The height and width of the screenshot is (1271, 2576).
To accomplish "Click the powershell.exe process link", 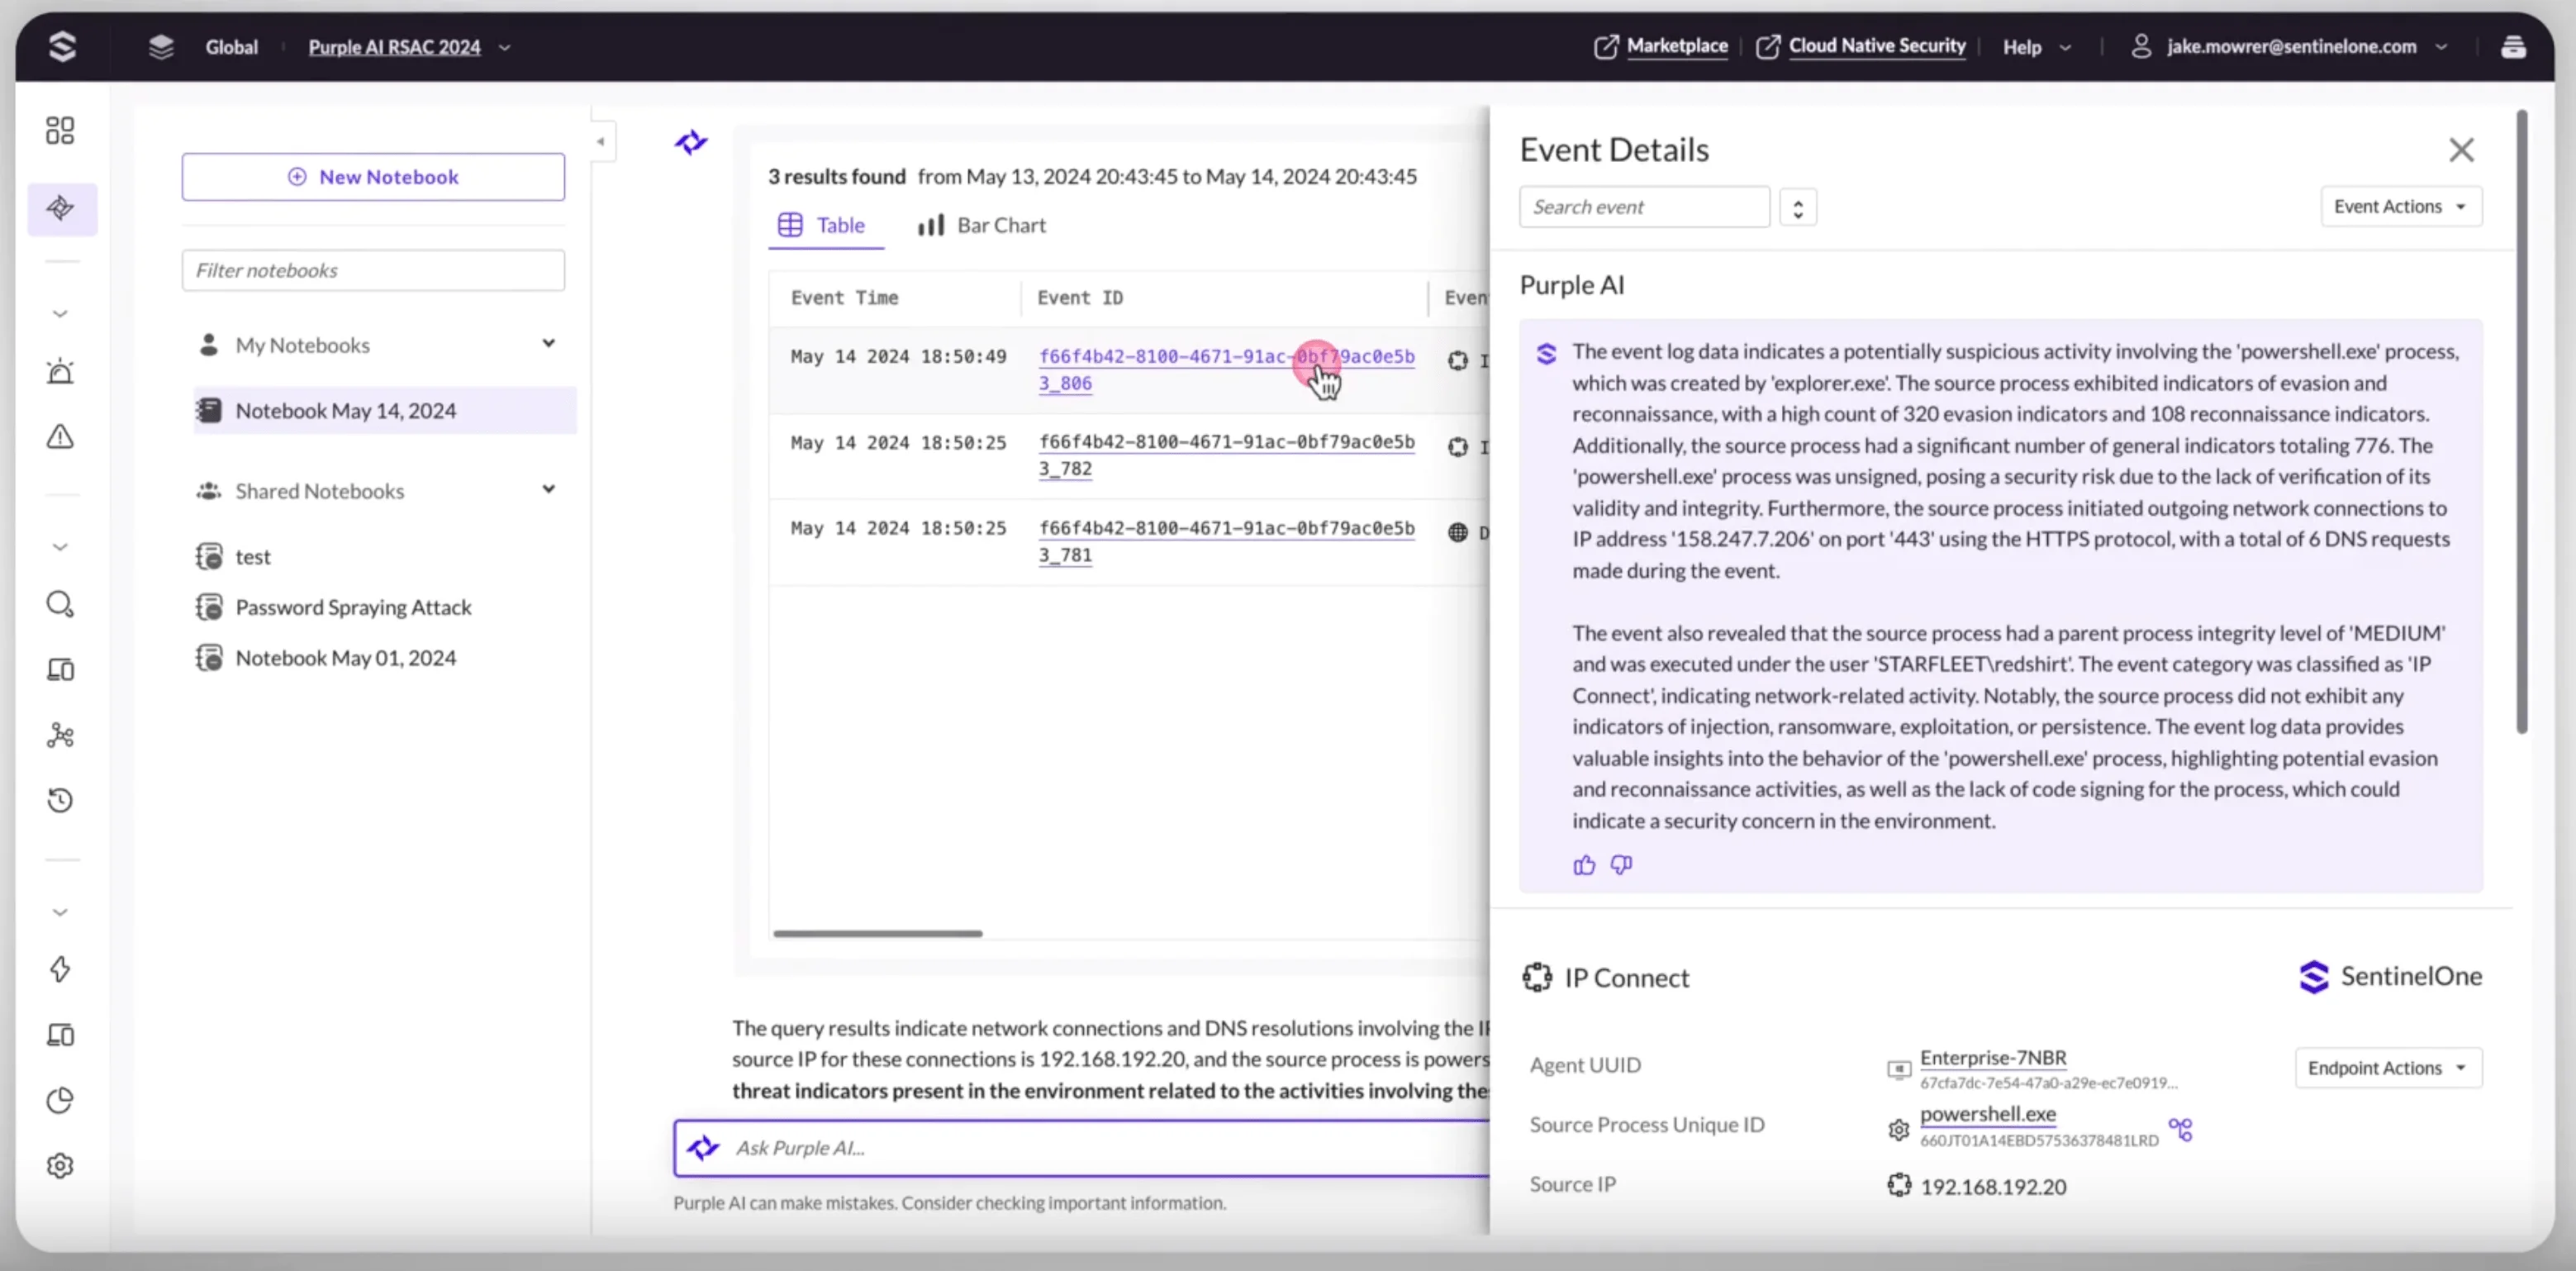I will 1987,1113.
